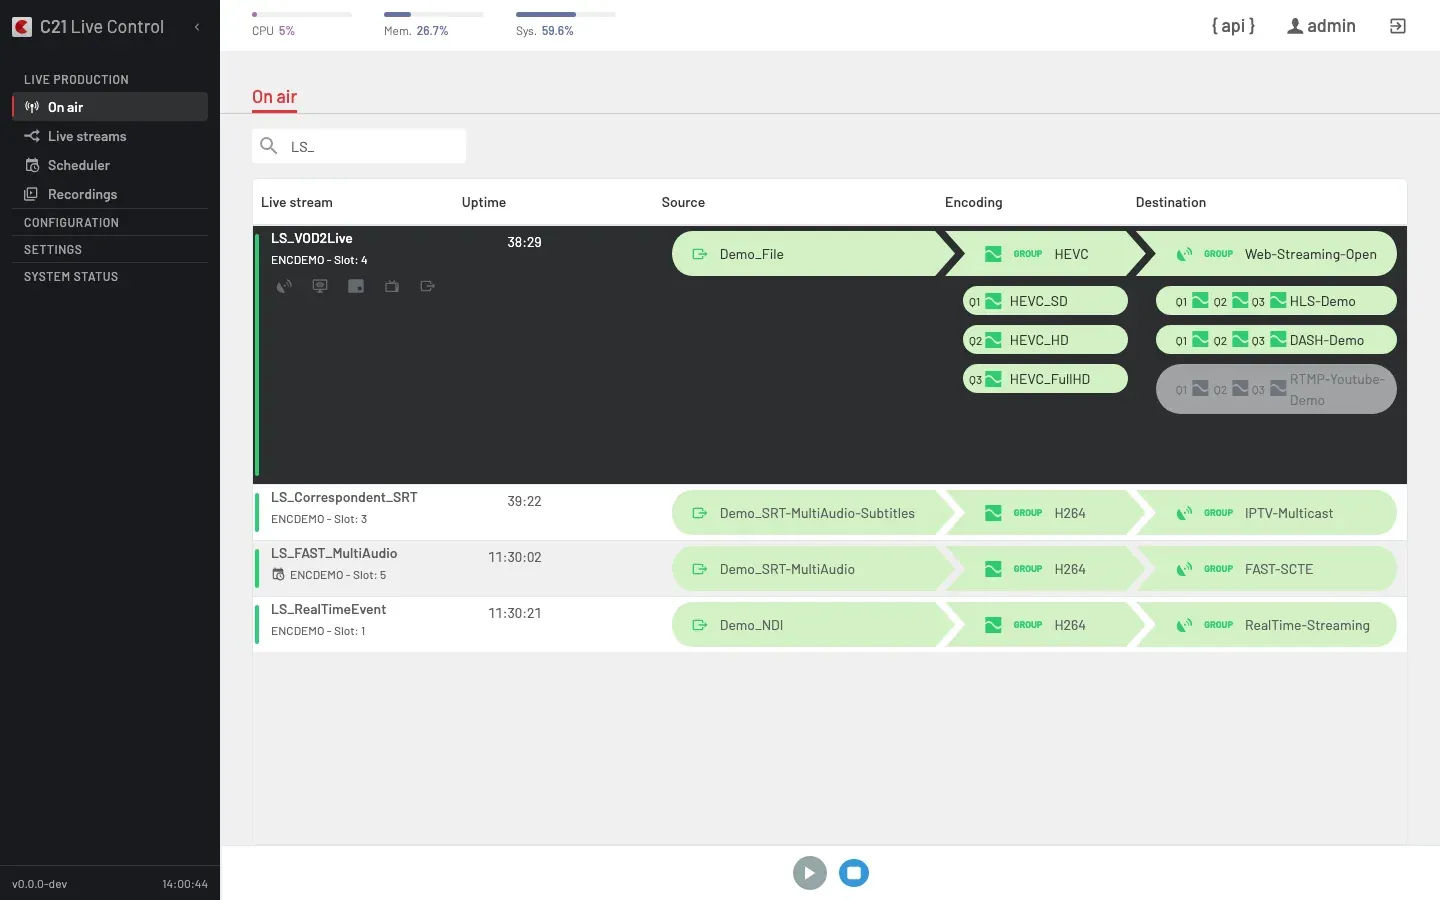Click H264 encoding chip in LS_Correspondent_SRT row
This screenshot has width=1440, height=900.
pyautogui.click(x=1040, y=513)
